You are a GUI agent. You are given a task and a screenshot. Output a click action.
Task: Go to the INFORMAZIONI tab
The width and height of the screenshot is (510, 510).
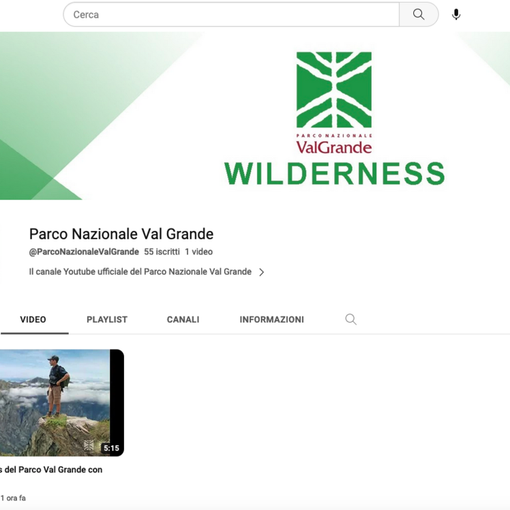(x=272, y=319)
